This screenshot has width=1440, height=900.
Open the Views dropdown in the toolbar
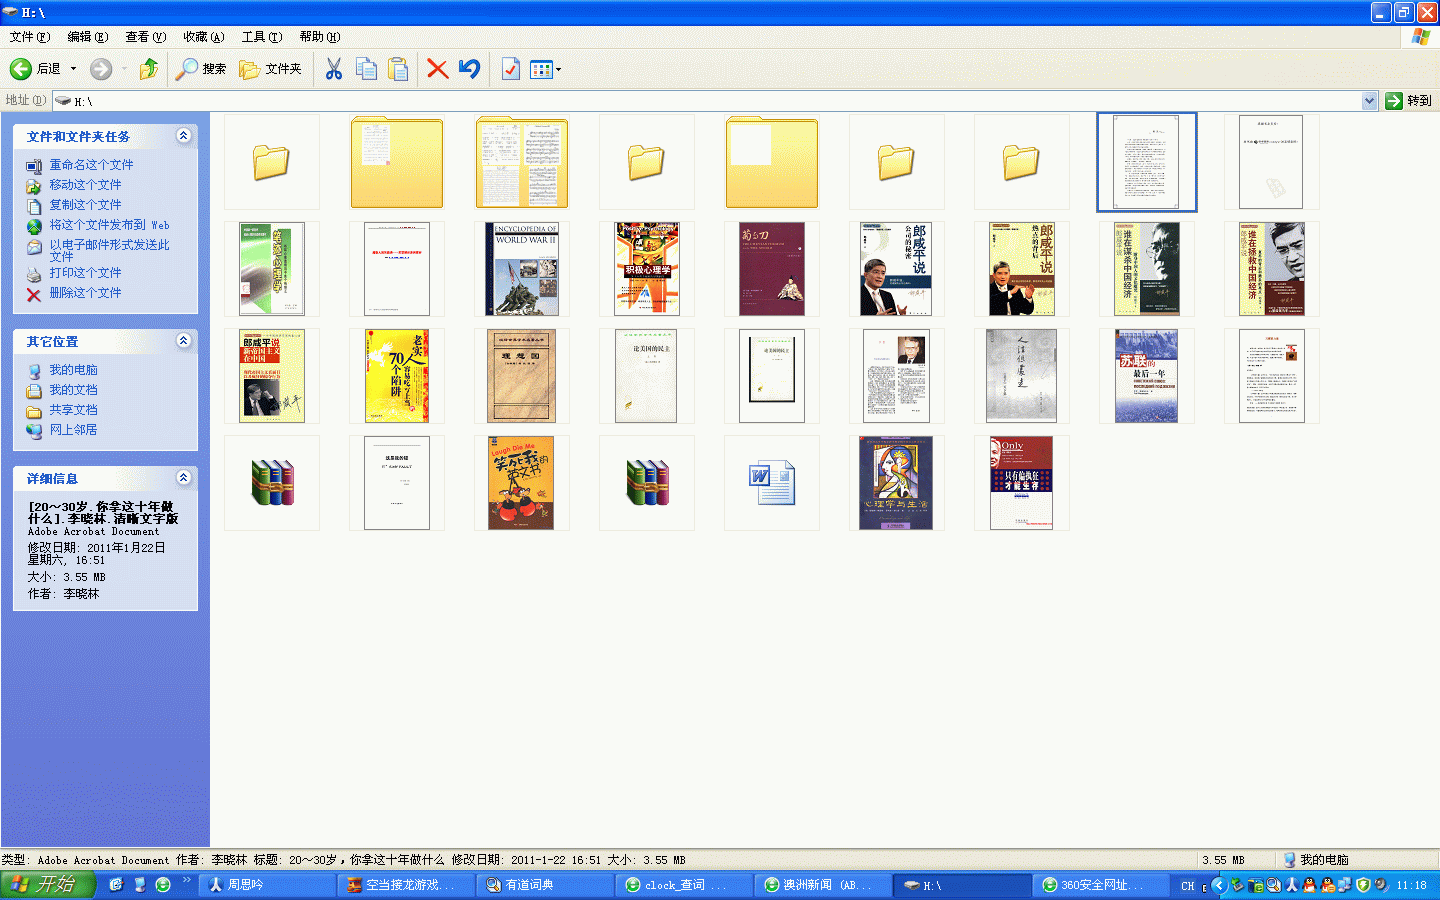tap(545, 69)
